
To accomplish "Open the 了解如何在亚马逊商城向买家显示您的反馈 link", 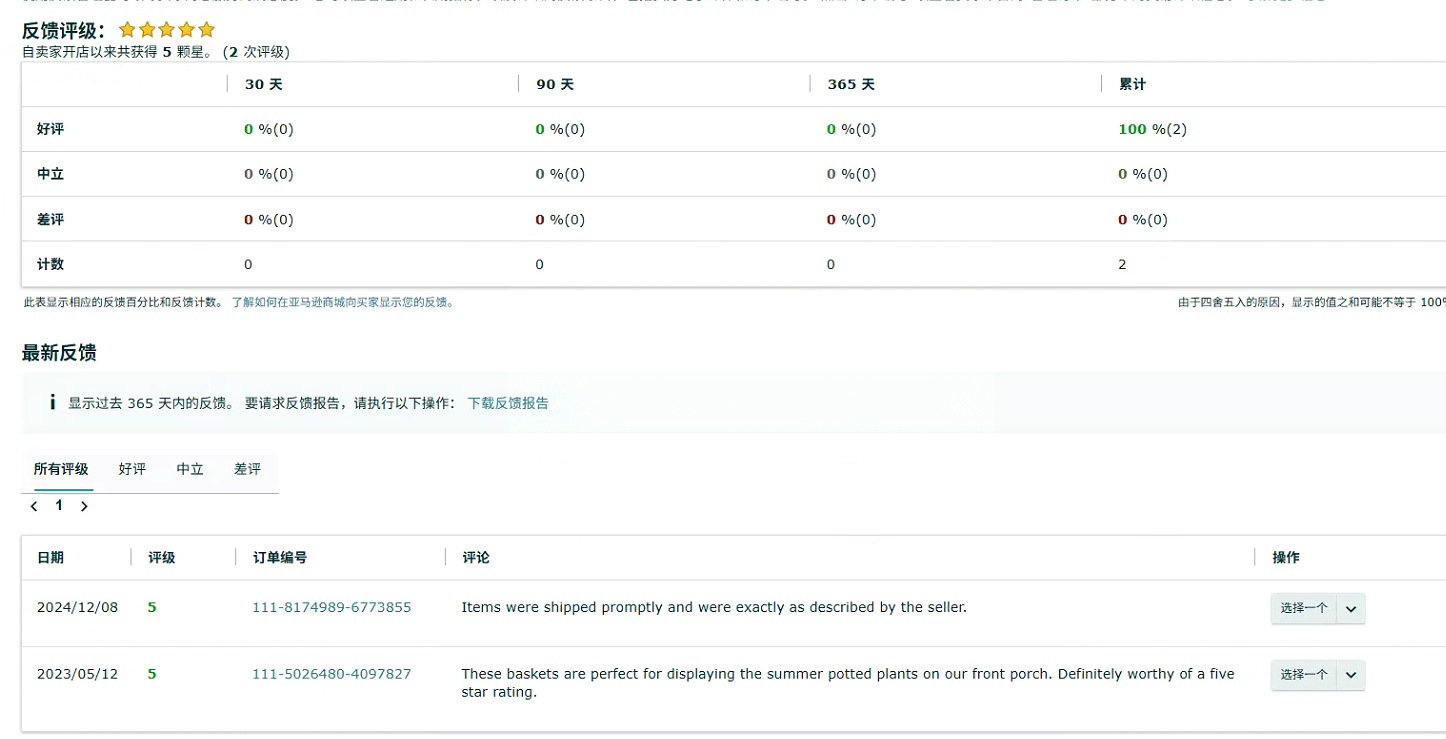I will tap(344, 302).
